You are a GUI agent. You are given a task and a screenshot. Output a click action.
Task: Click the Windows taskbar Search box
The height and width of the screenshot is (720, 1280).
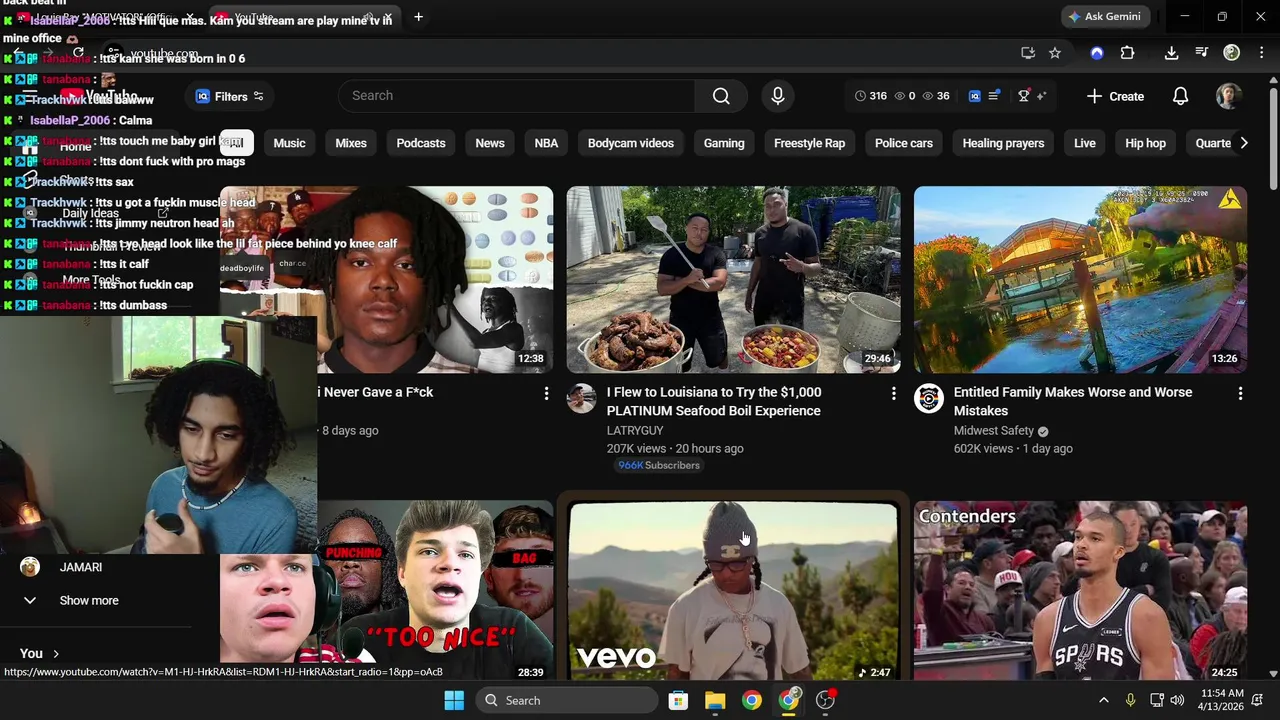pos(568,700)
